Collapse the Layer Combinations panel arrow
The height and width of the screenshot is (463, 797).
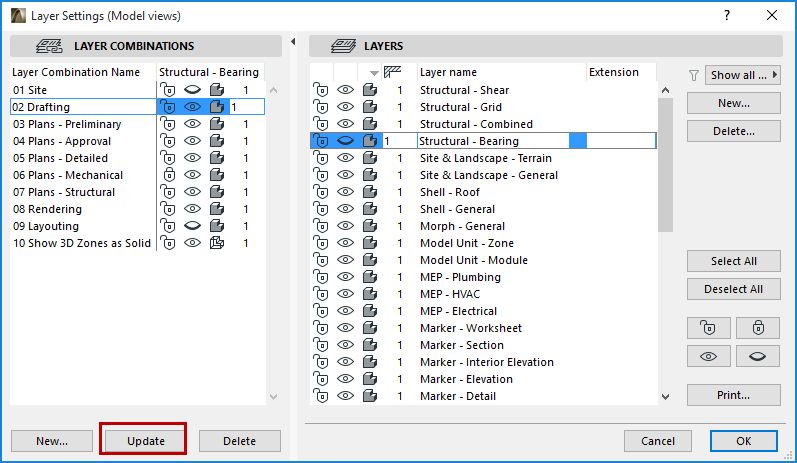[x=293, y=42]
